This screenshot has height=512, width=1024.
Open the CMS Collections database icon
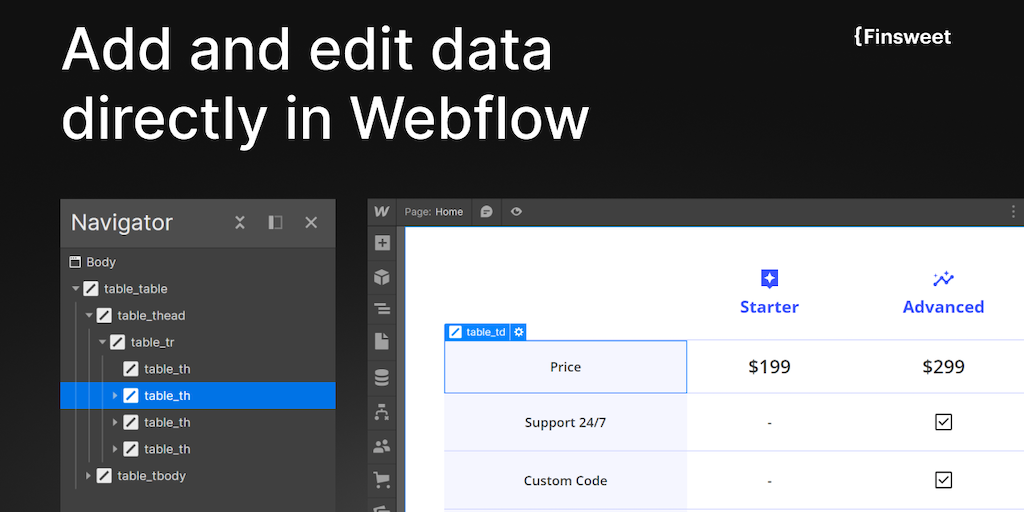[x=382, y=378]
